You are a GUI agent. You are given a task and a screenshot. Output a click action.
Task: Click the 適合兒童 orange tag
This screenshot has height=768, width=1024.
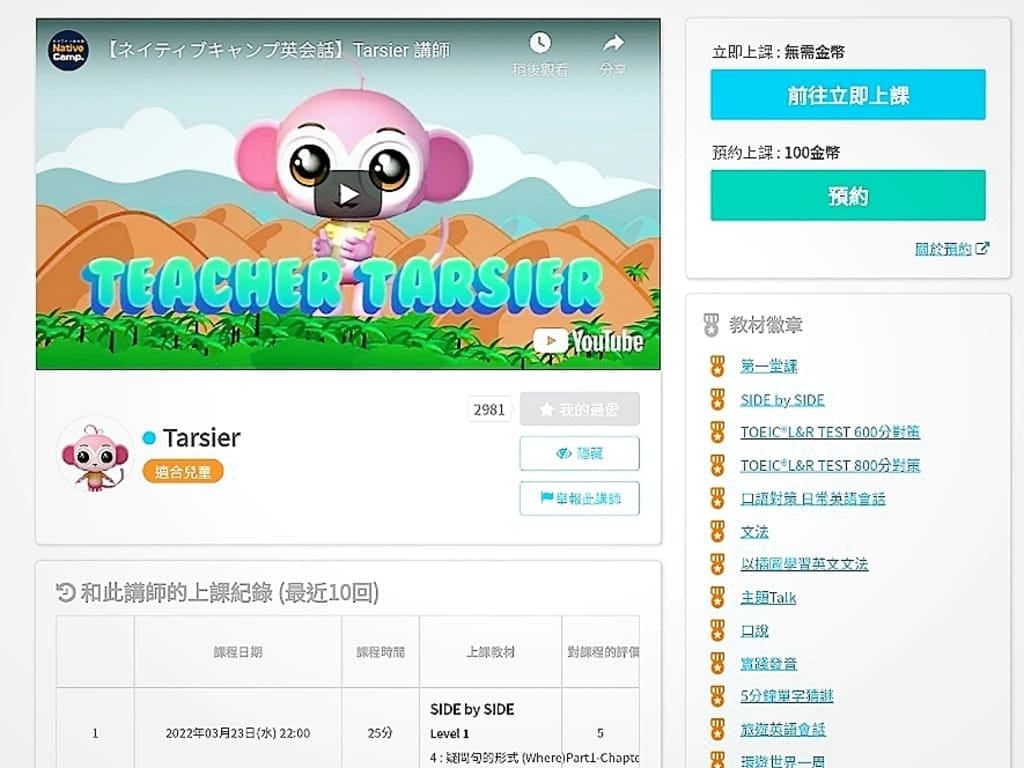click(x=183, y=472)
